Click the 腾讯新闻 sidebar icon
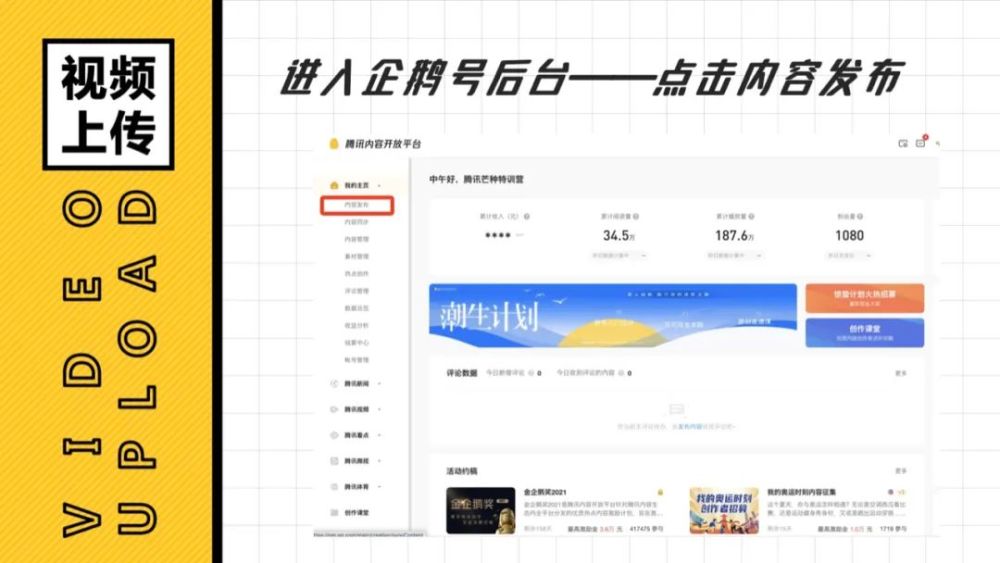1000x563 pixels. pyautogui.click(x=334, y=384)
